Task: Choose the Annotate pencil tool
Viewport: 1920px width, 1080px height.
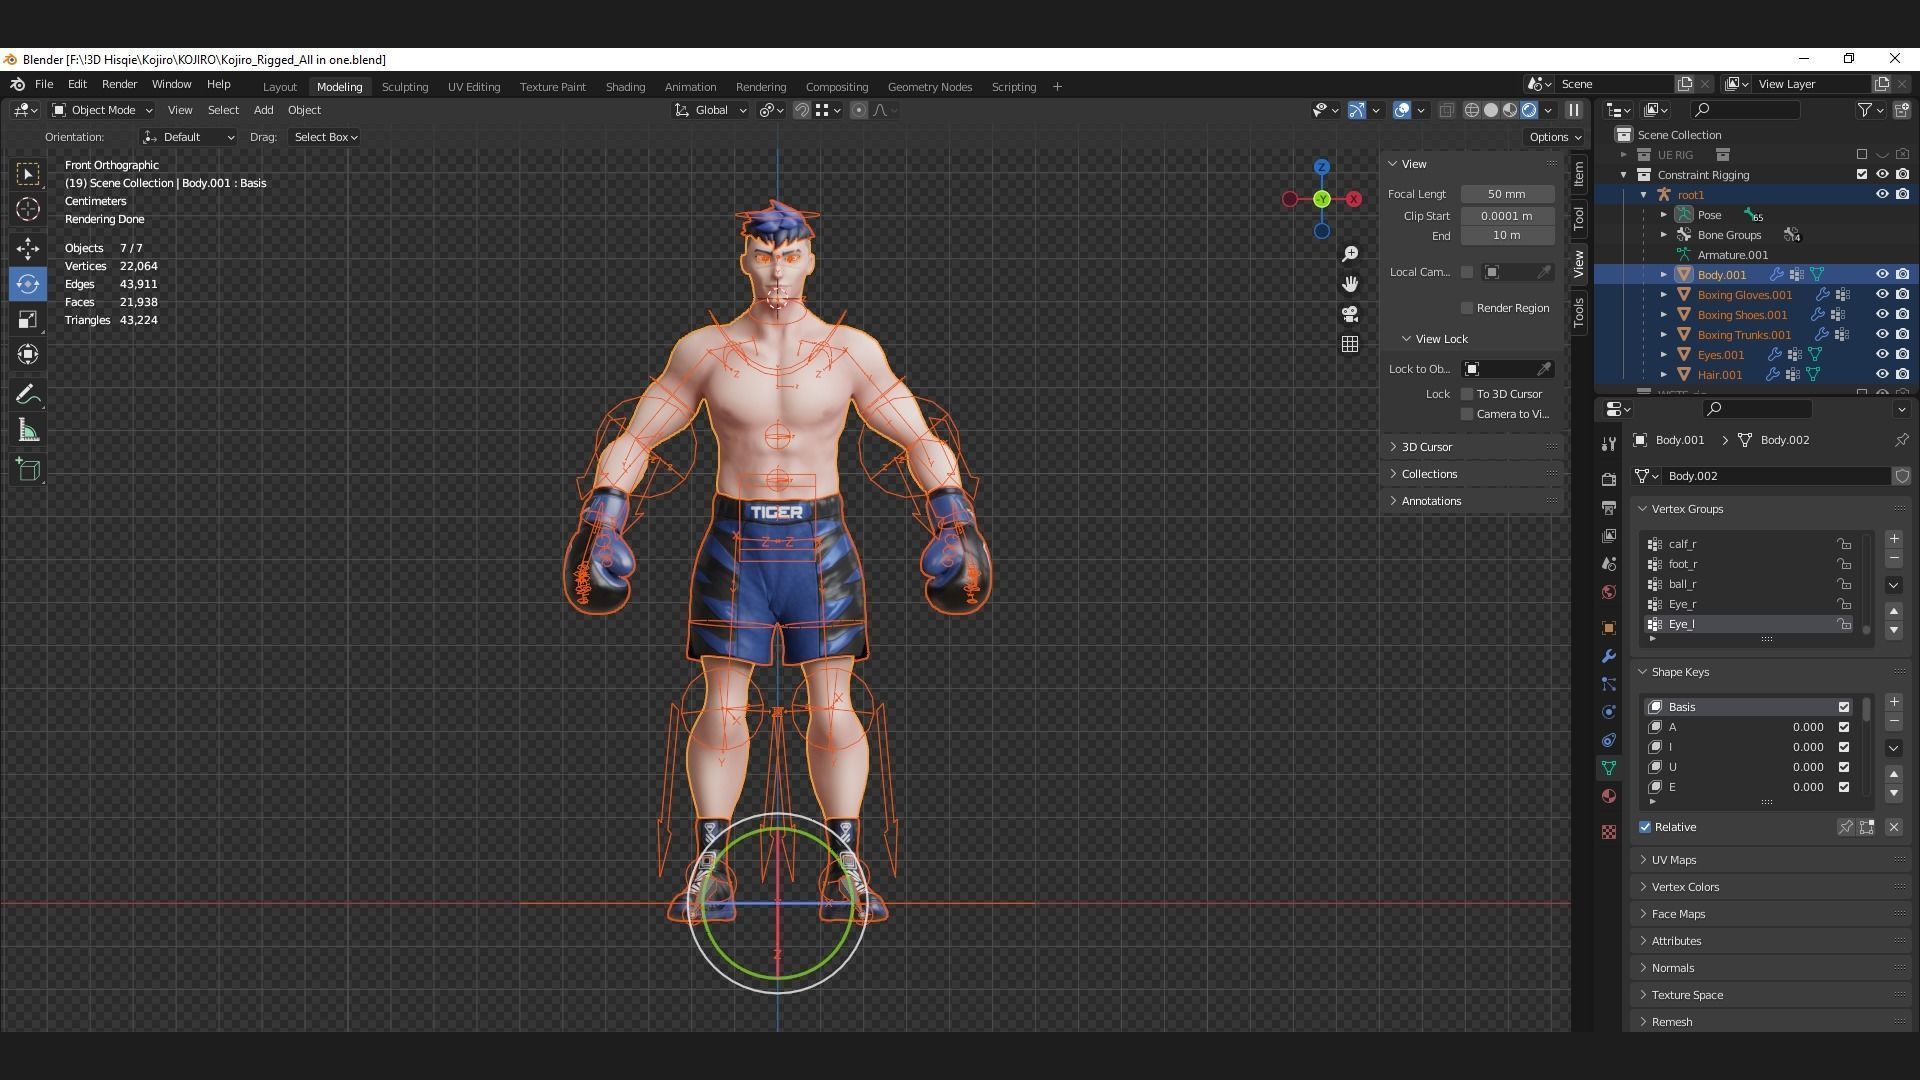Action: coord(28,395)
